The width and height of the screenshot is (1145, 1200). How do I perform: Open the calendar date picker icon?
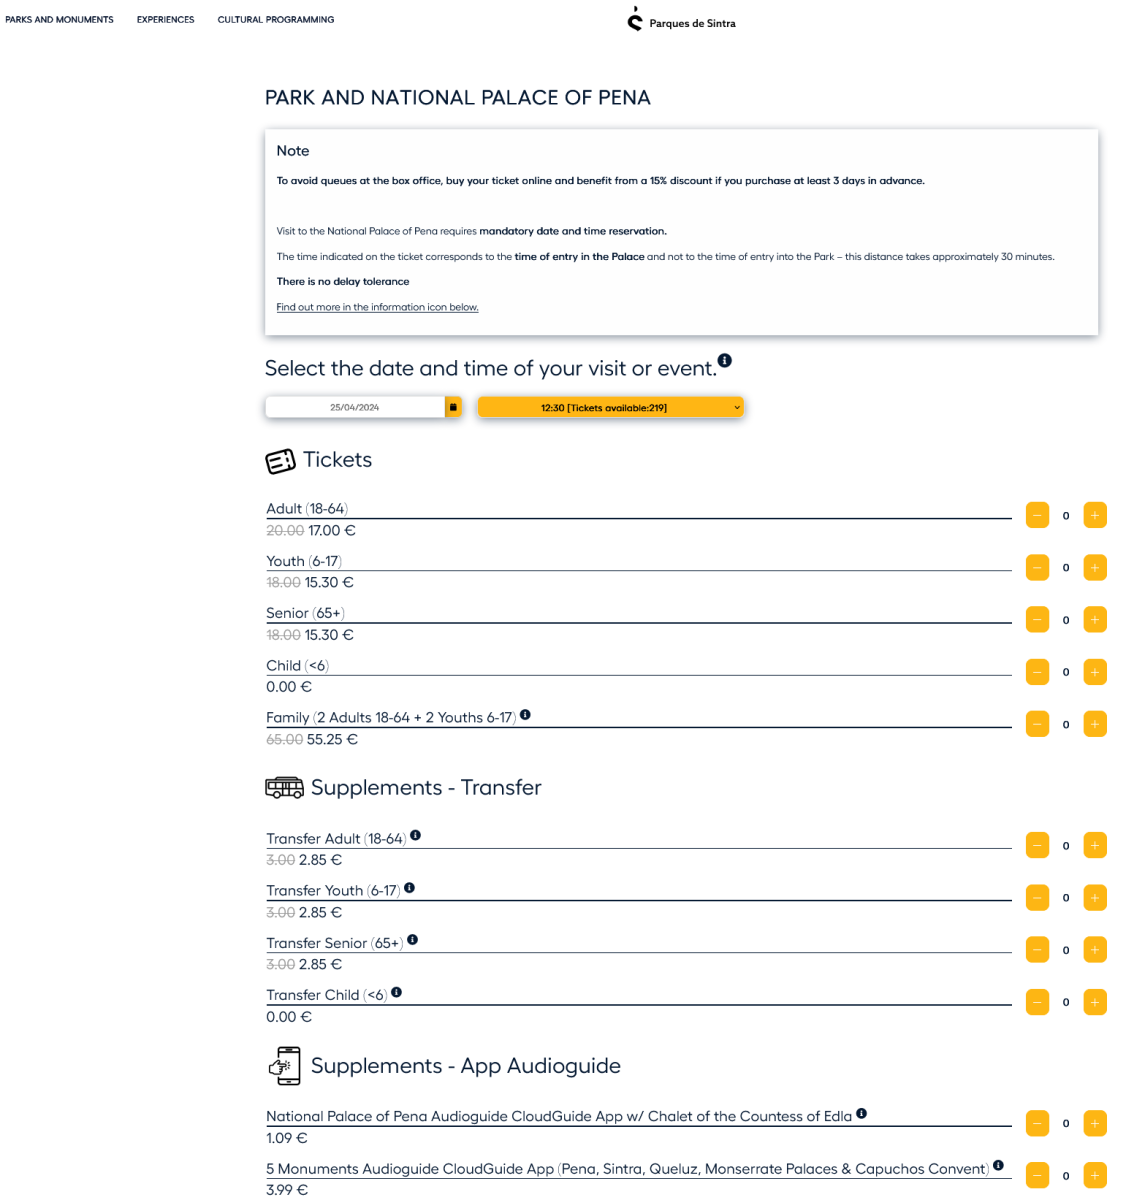(x=453, y=407)
